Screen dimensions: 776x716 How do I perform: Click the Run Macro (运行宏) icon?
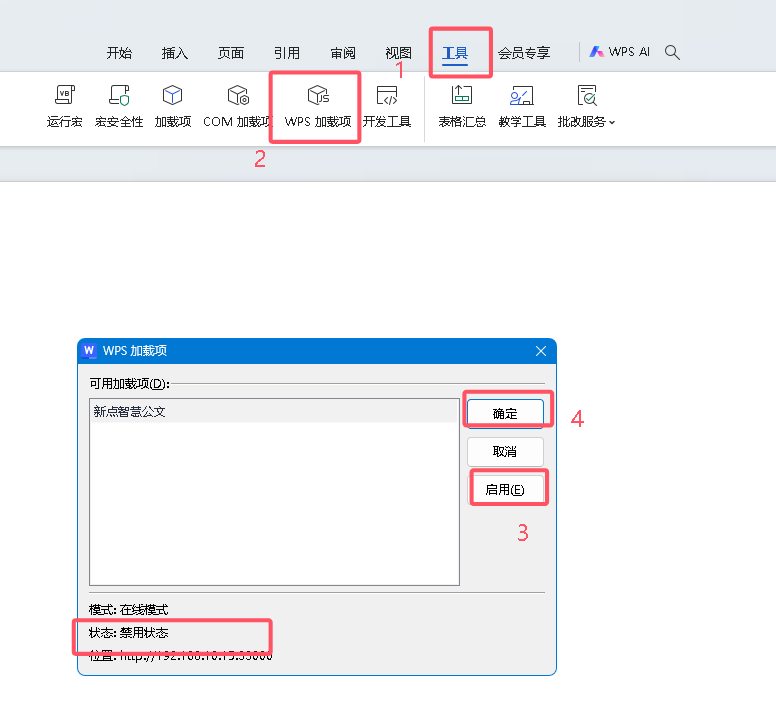pos(64,106)
